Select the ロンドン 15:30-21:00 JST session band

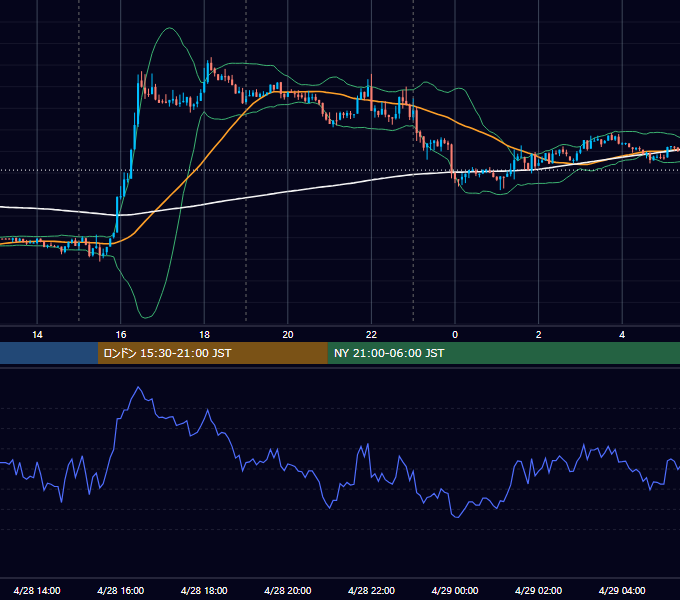click(x=212, y=353)
